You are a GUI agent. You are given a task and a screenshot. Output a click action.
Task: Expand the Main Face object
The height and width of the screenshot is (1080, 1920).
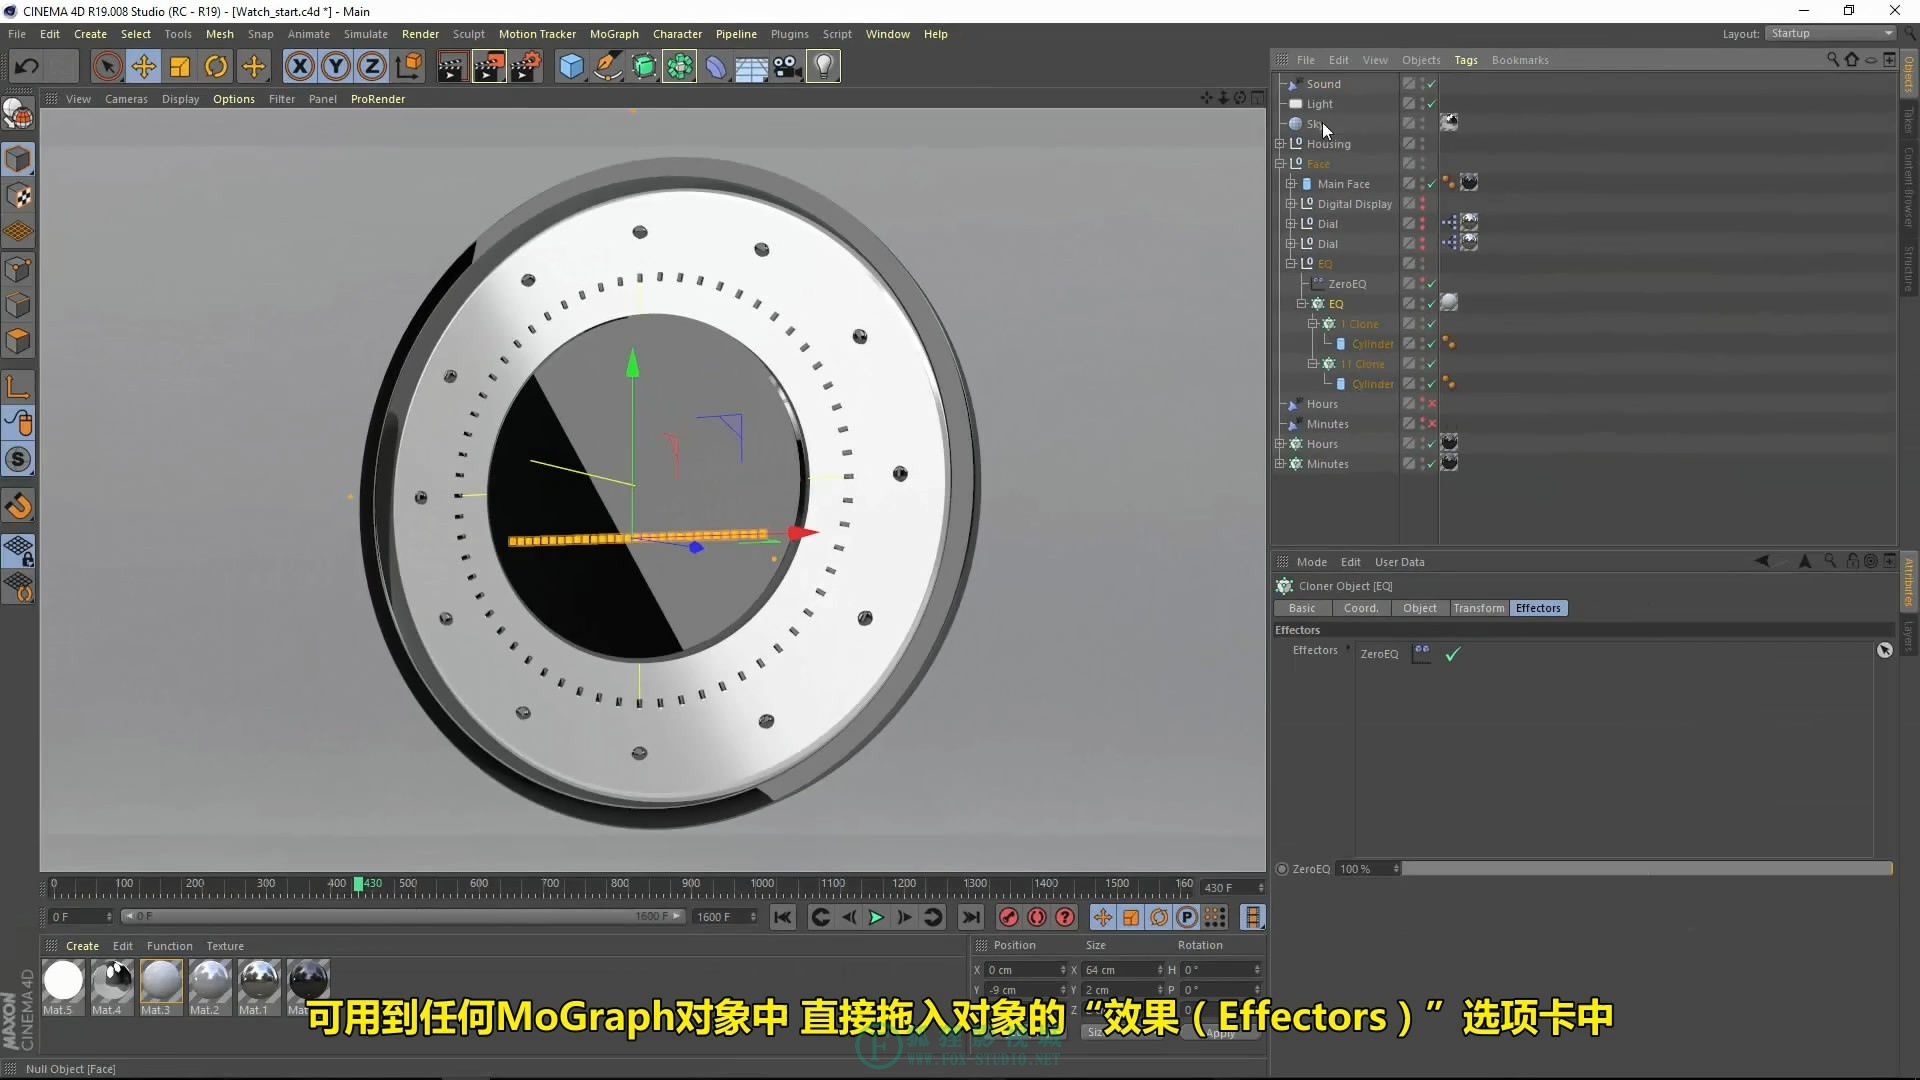(x=1291, y=184)
